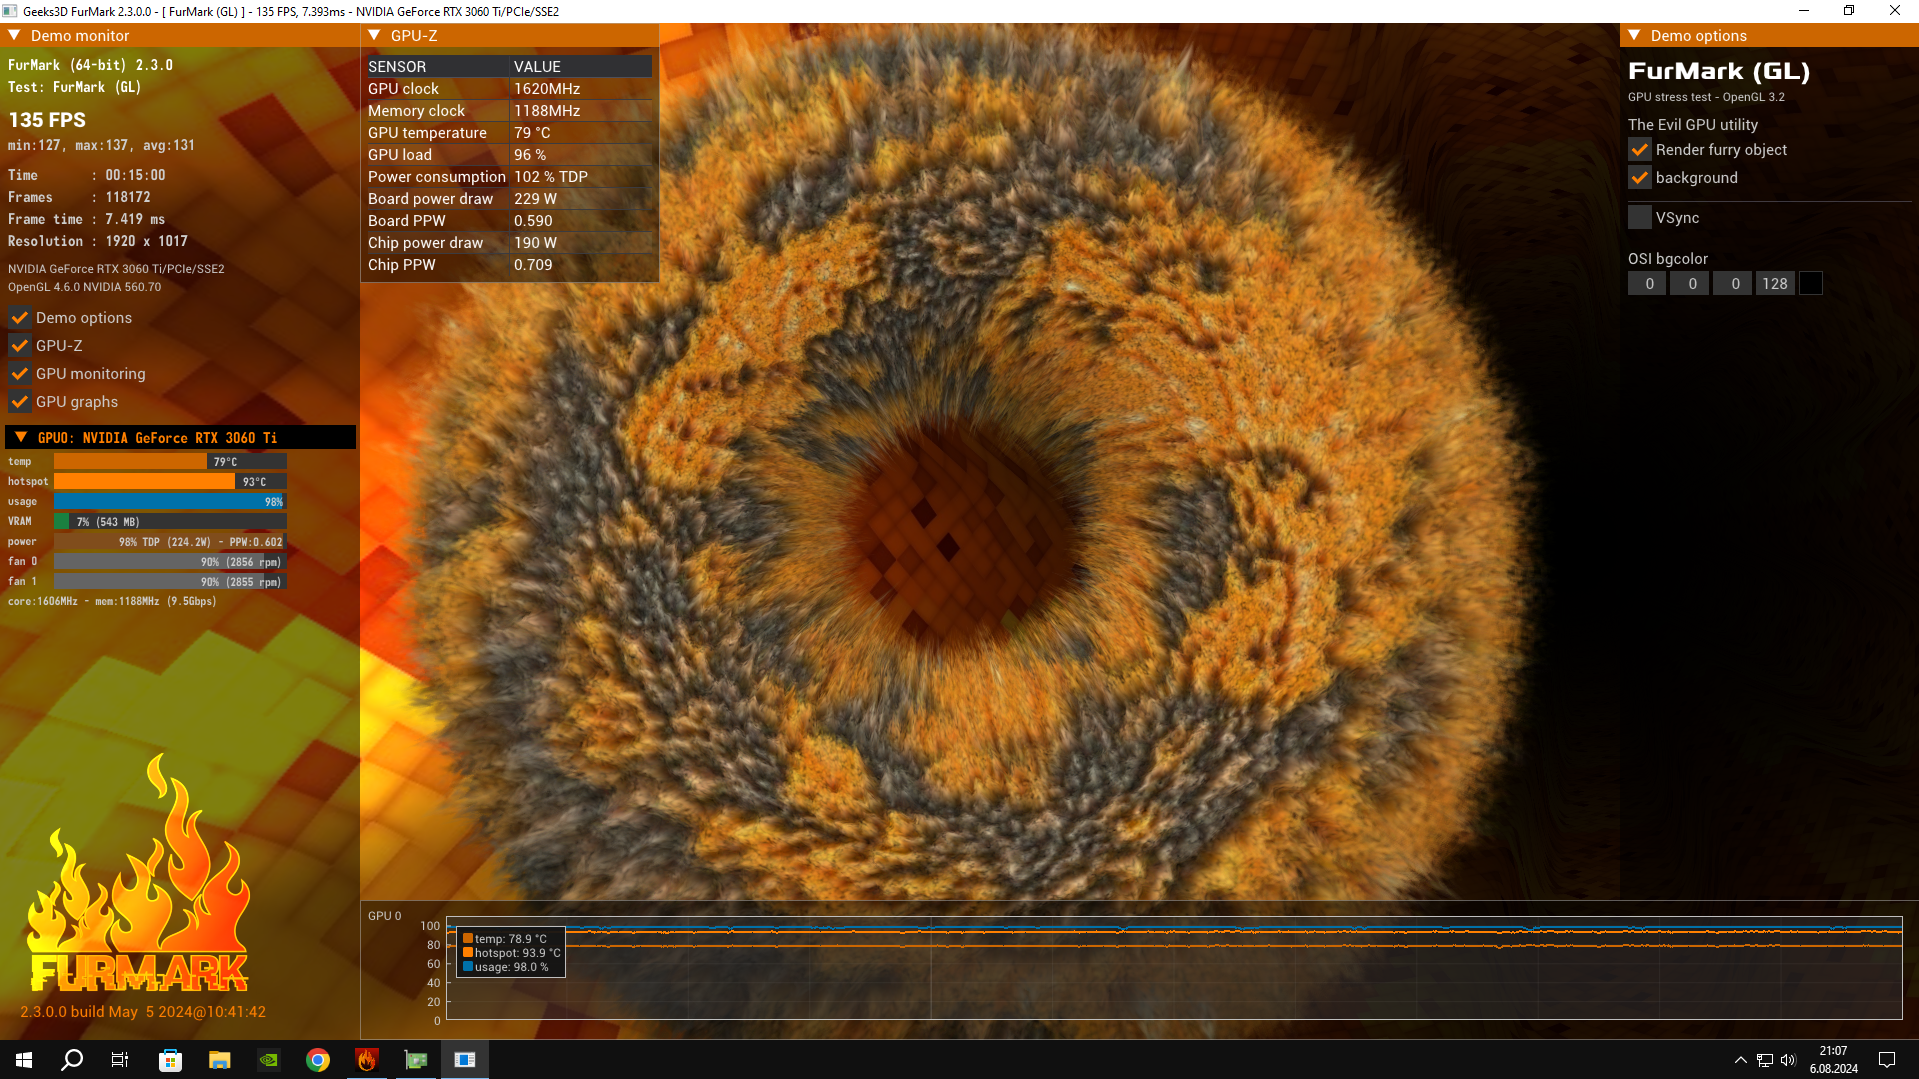Click the fan 1 speed bar
This screenshot has height=1079, width=1919.
coord(170,582)
